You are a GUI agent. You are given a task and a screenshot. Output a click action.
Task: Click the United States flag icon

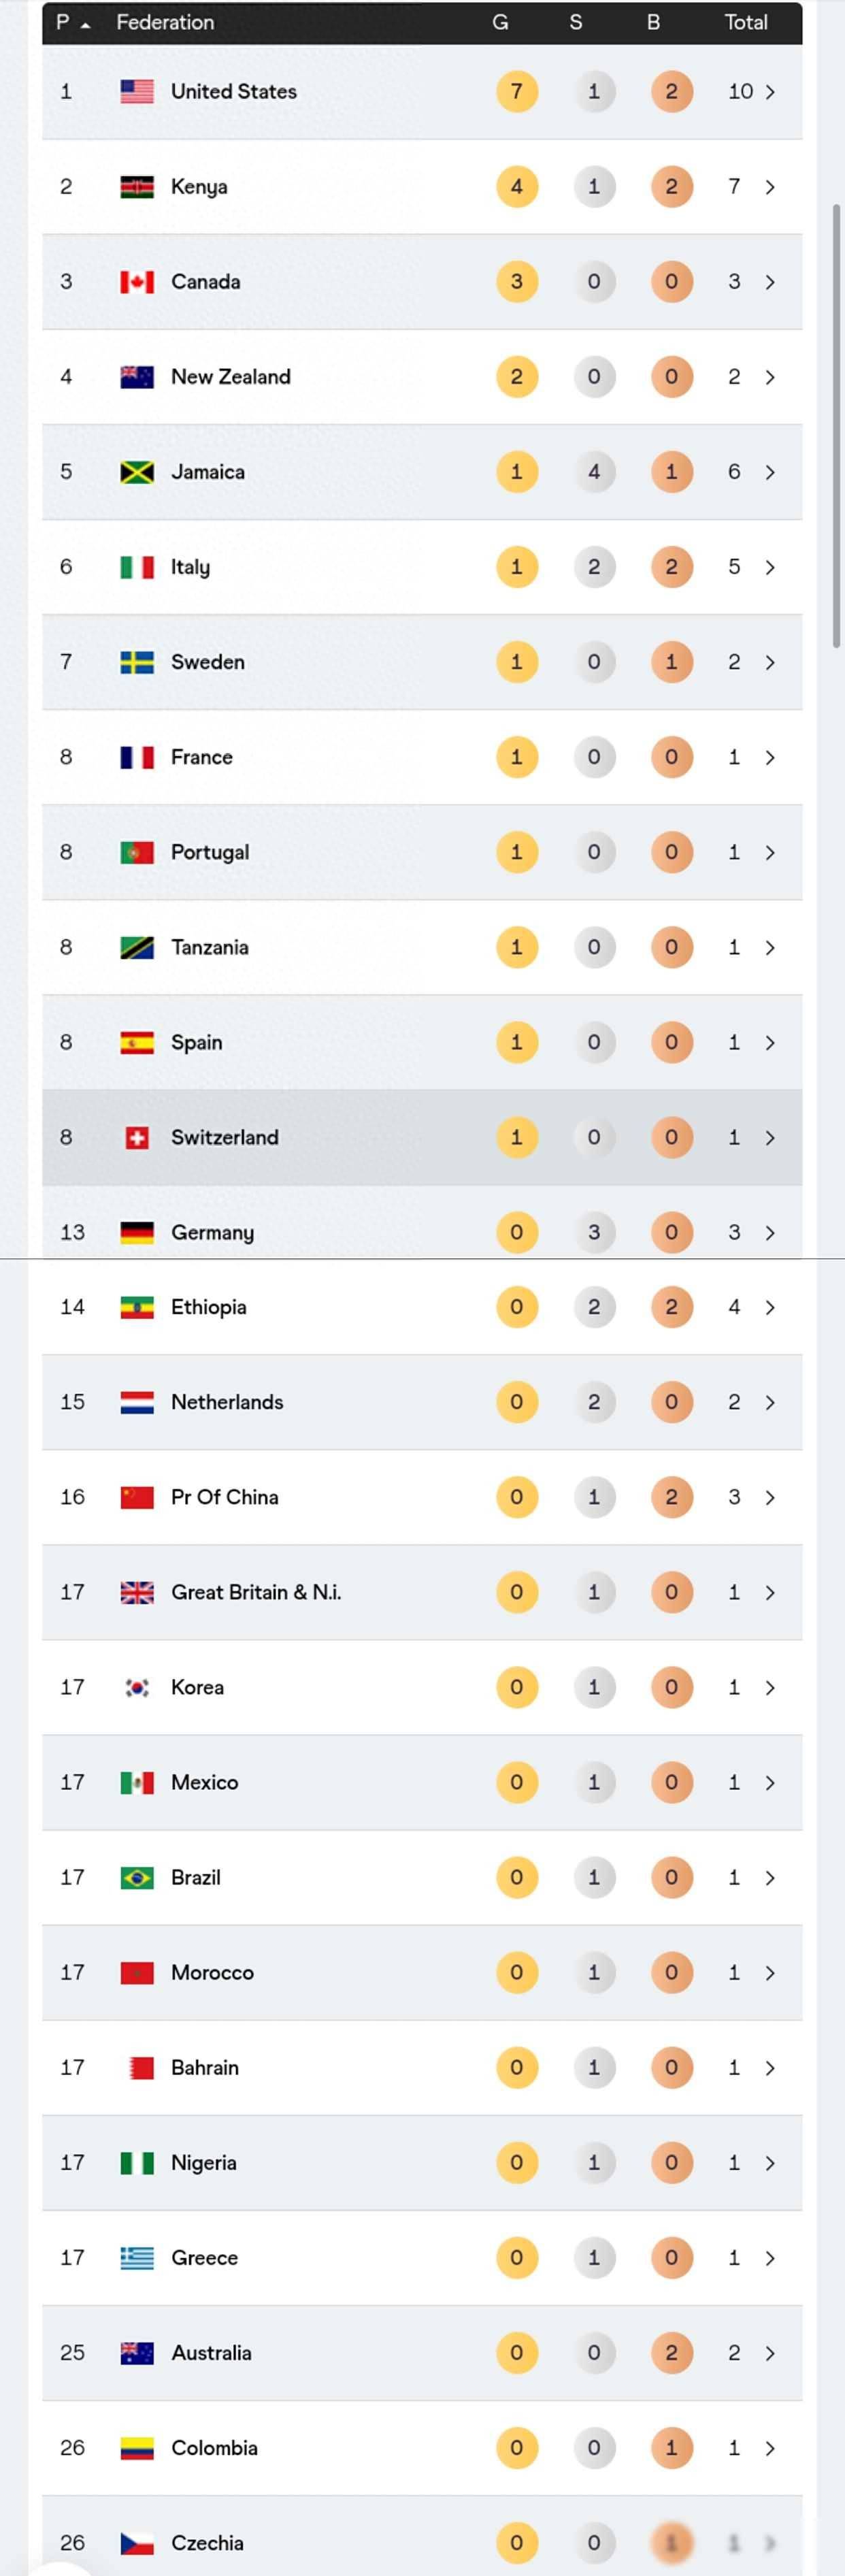tap(137, 92)
